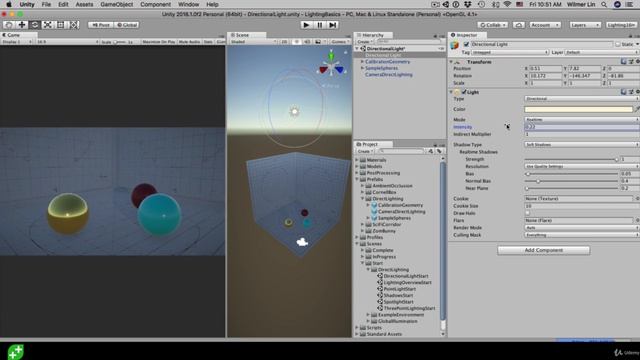Viewport: 640px width, 360px height.
Task: Open the Layers dropdown
Action: pyautogui.click(x=584, y=25)
